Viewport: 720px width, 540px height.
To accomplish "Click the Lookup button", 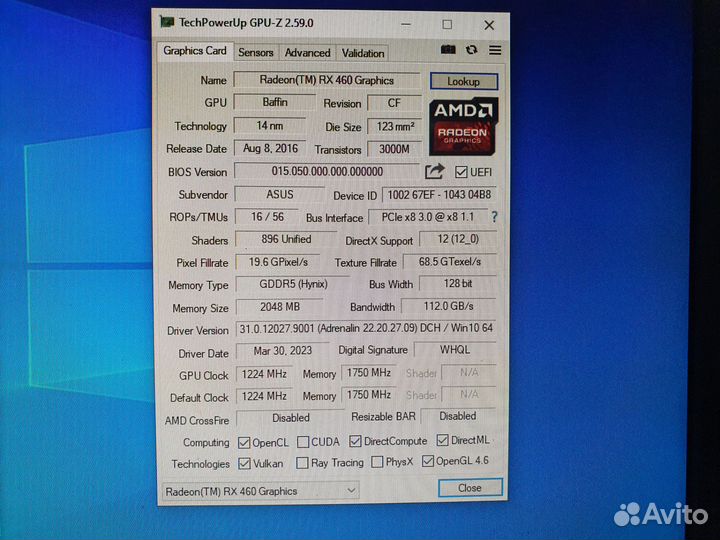I will click(464, 81).
